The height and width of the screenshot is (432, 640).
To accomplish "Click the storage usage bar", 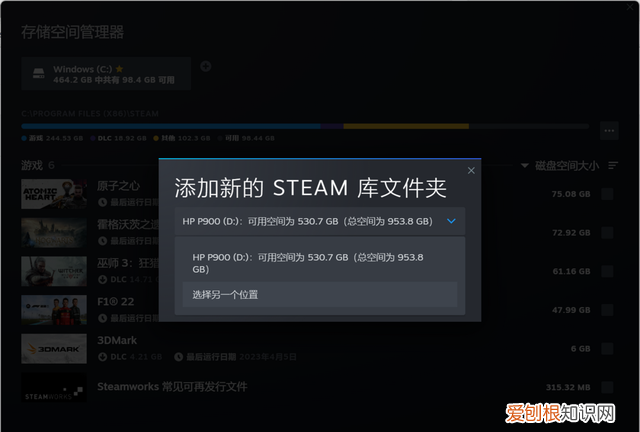I will (x=305, y=127).
